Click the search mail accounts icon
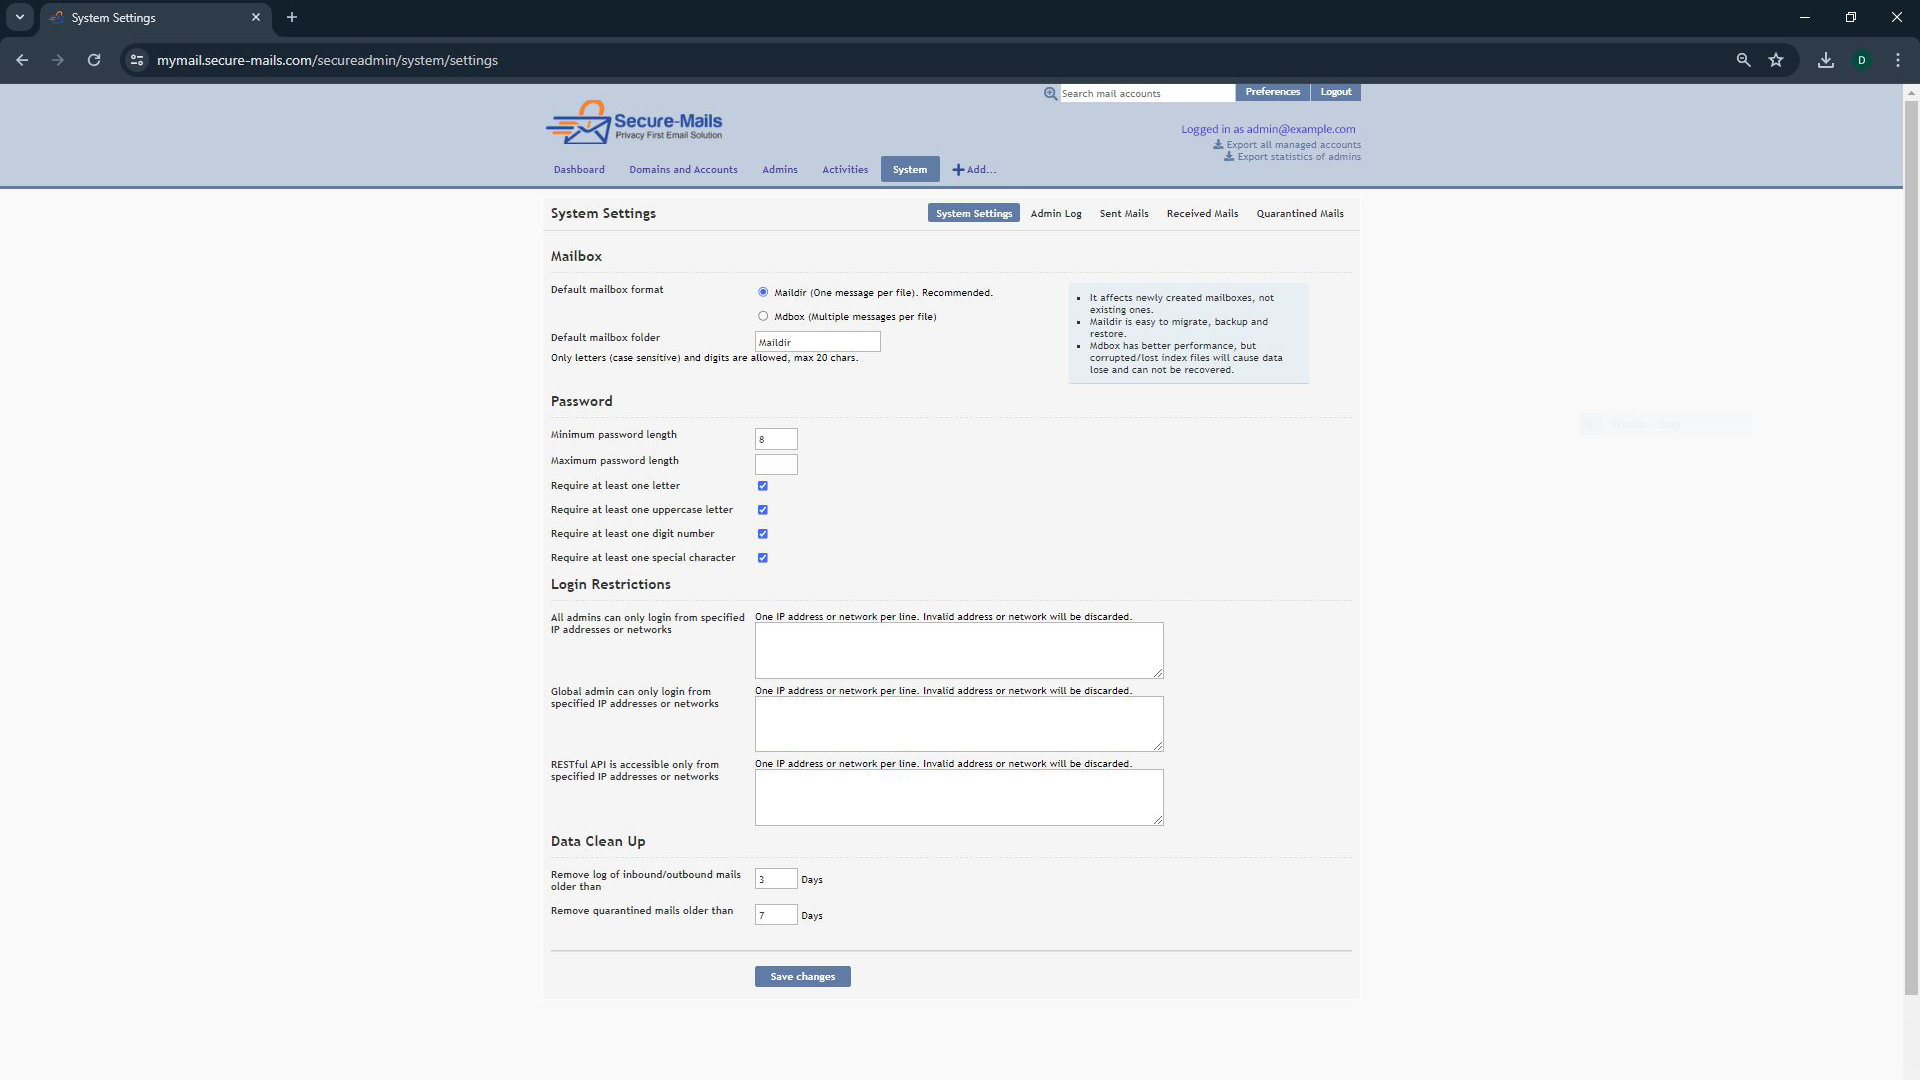The image size is (1920, 1080). [1050, 92]
